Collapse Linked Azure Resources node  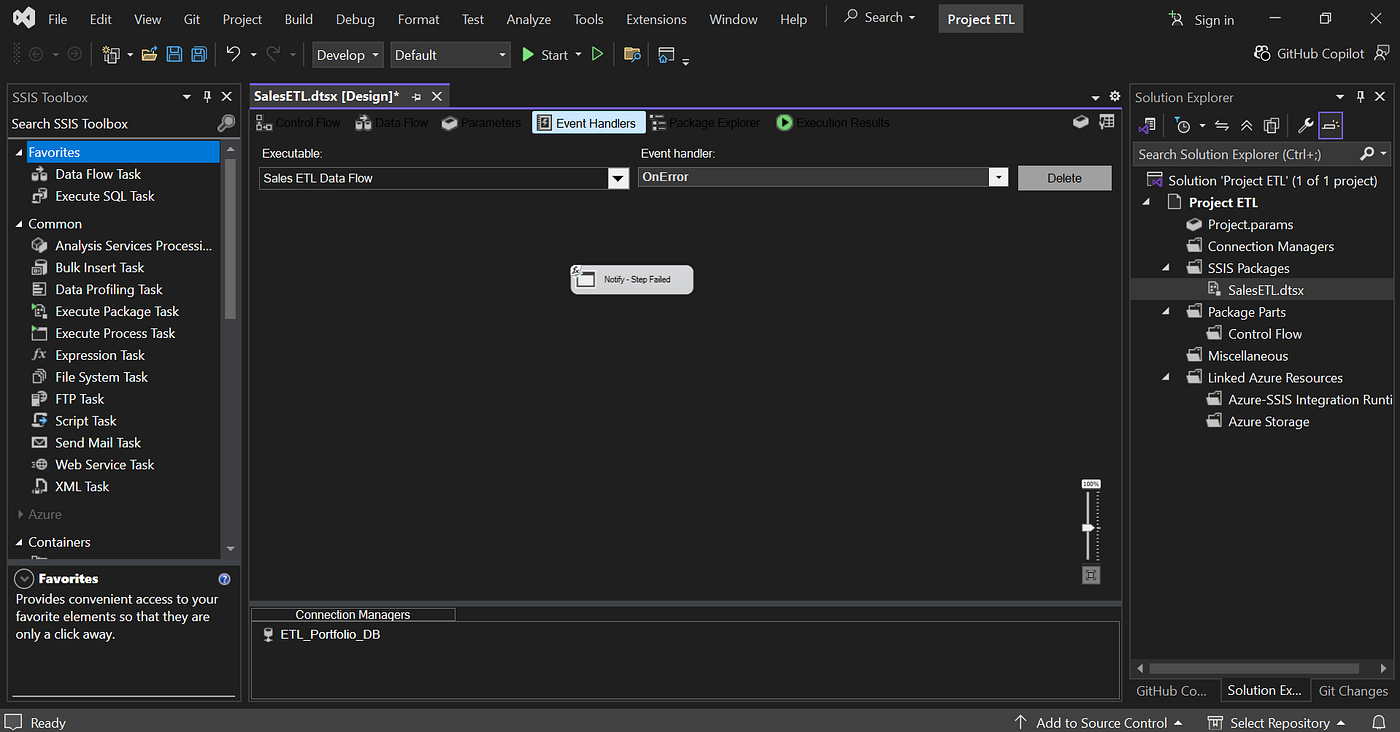click(x=1167, y=378)
